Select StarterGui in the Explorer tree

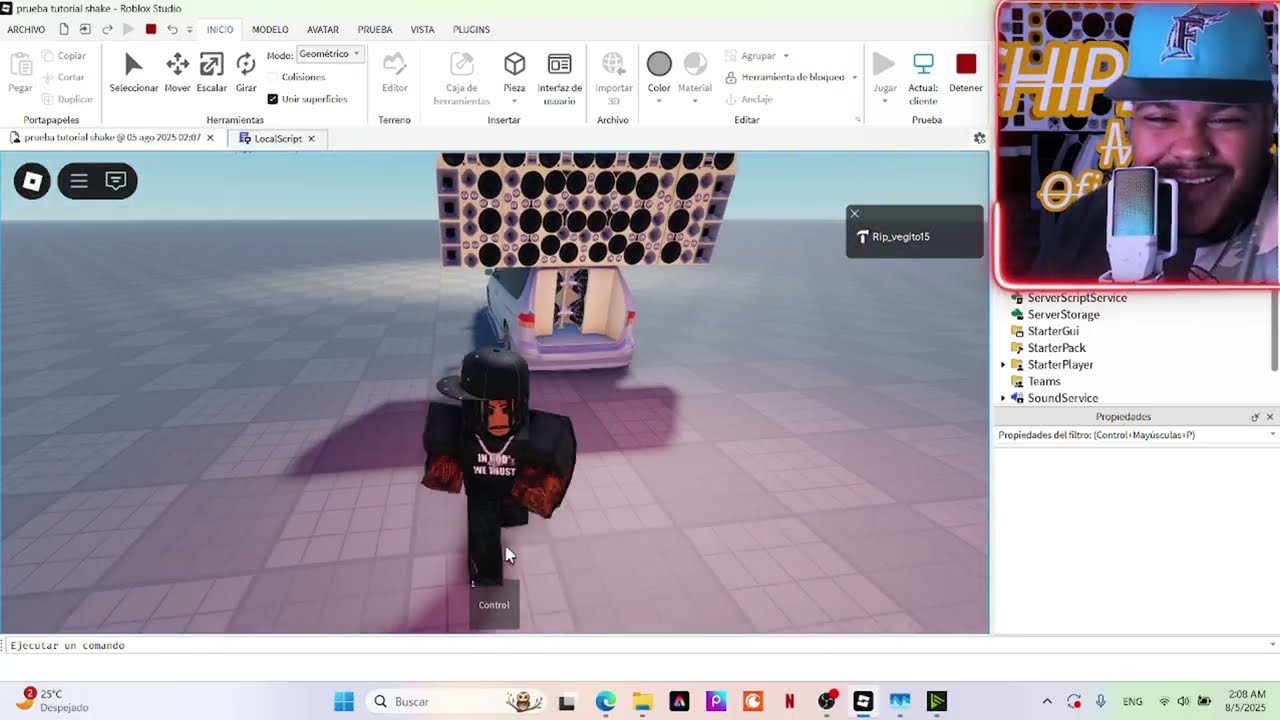(1053, 331)
